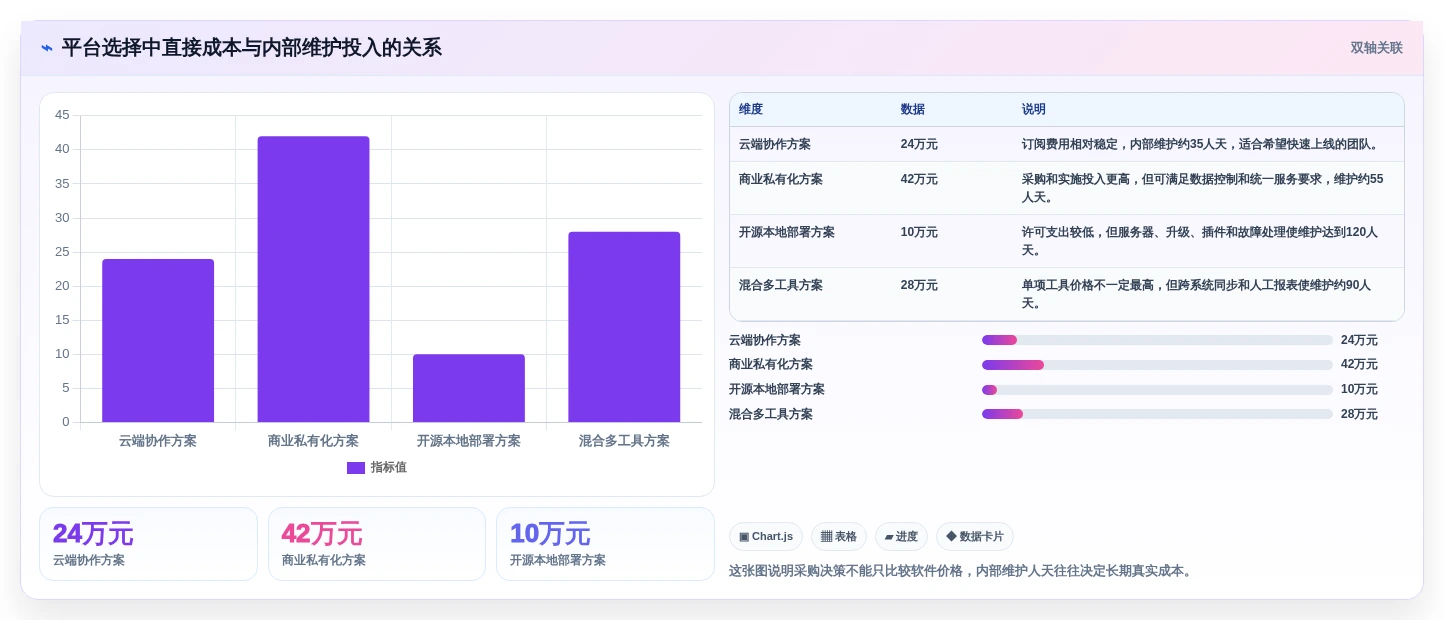
Task: Click the 说明 column header
Action: click(1034, 110)
